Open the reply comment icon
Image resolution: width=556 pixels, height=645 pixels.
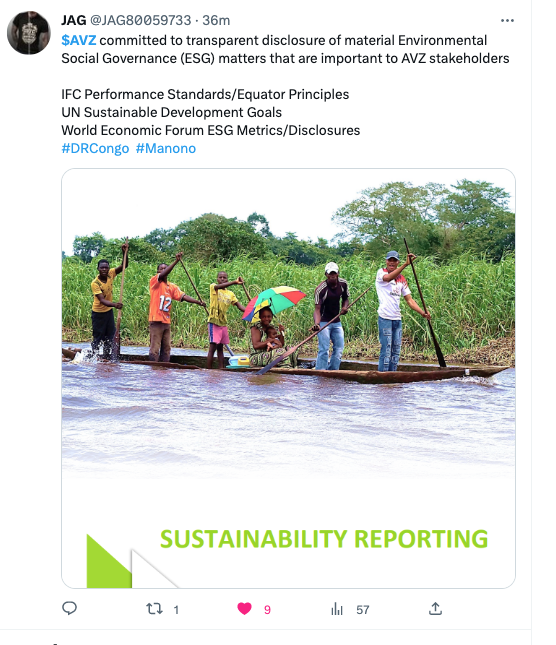[70, 608]
